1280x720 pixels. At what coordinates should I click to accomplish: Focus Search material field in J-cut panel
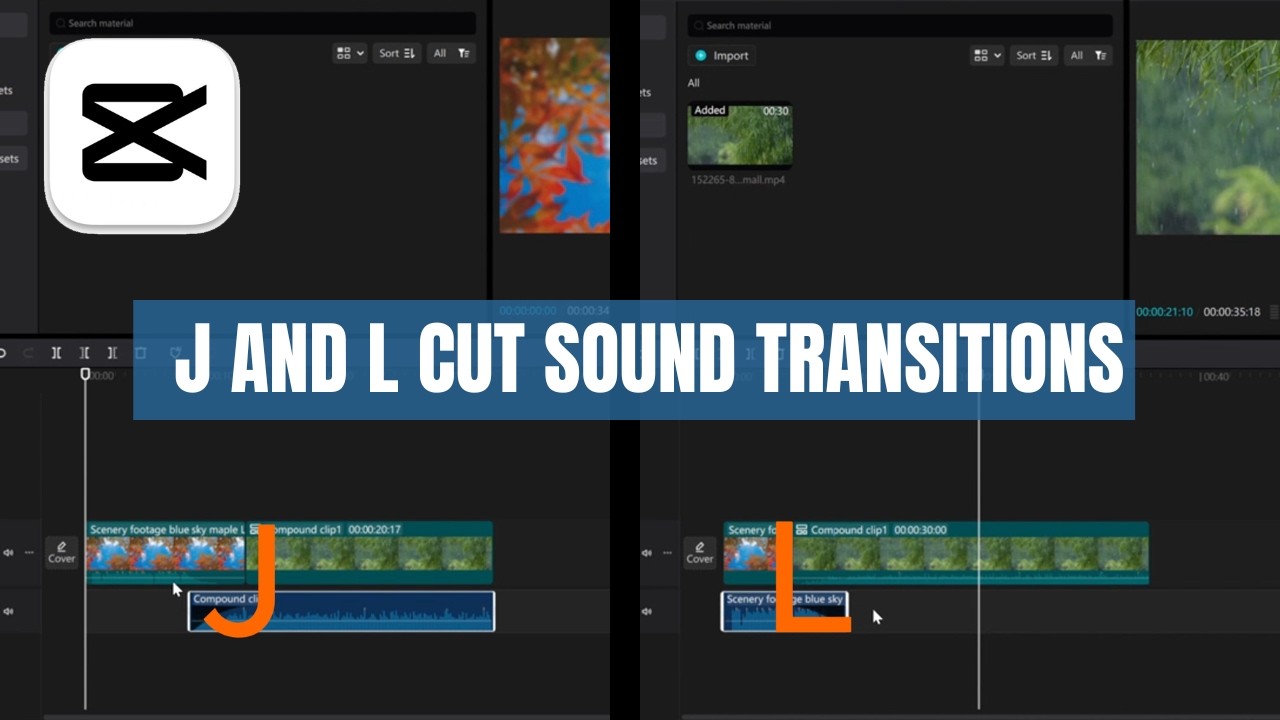pos(263,23)
